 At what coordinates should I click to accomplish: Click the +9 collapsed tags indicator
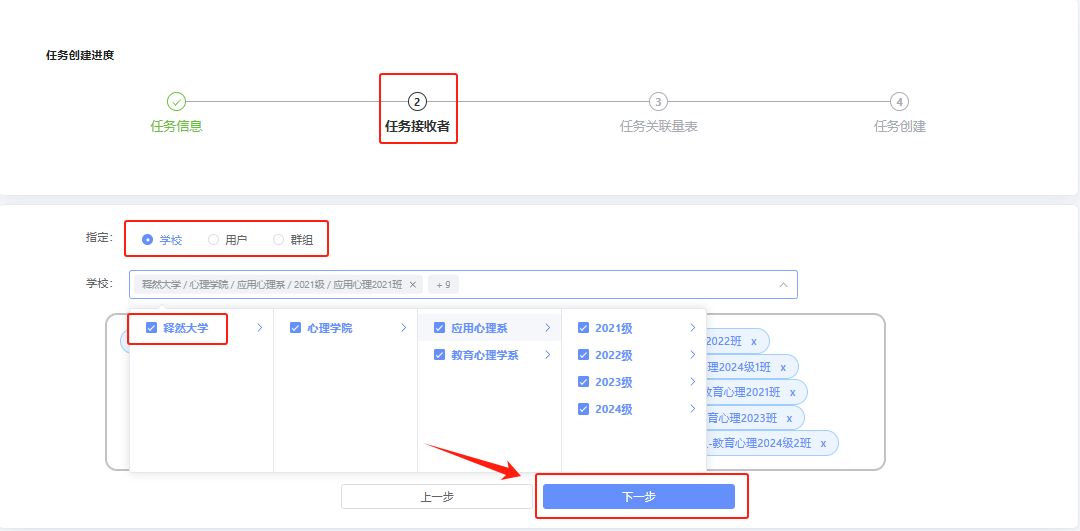[443, 284]
